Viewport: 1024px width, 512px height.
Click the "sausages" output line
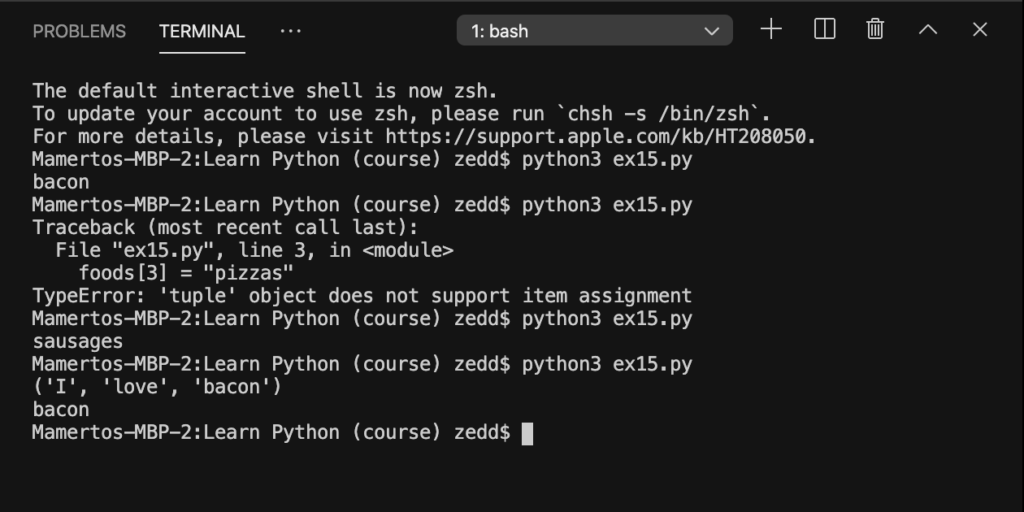78,342
